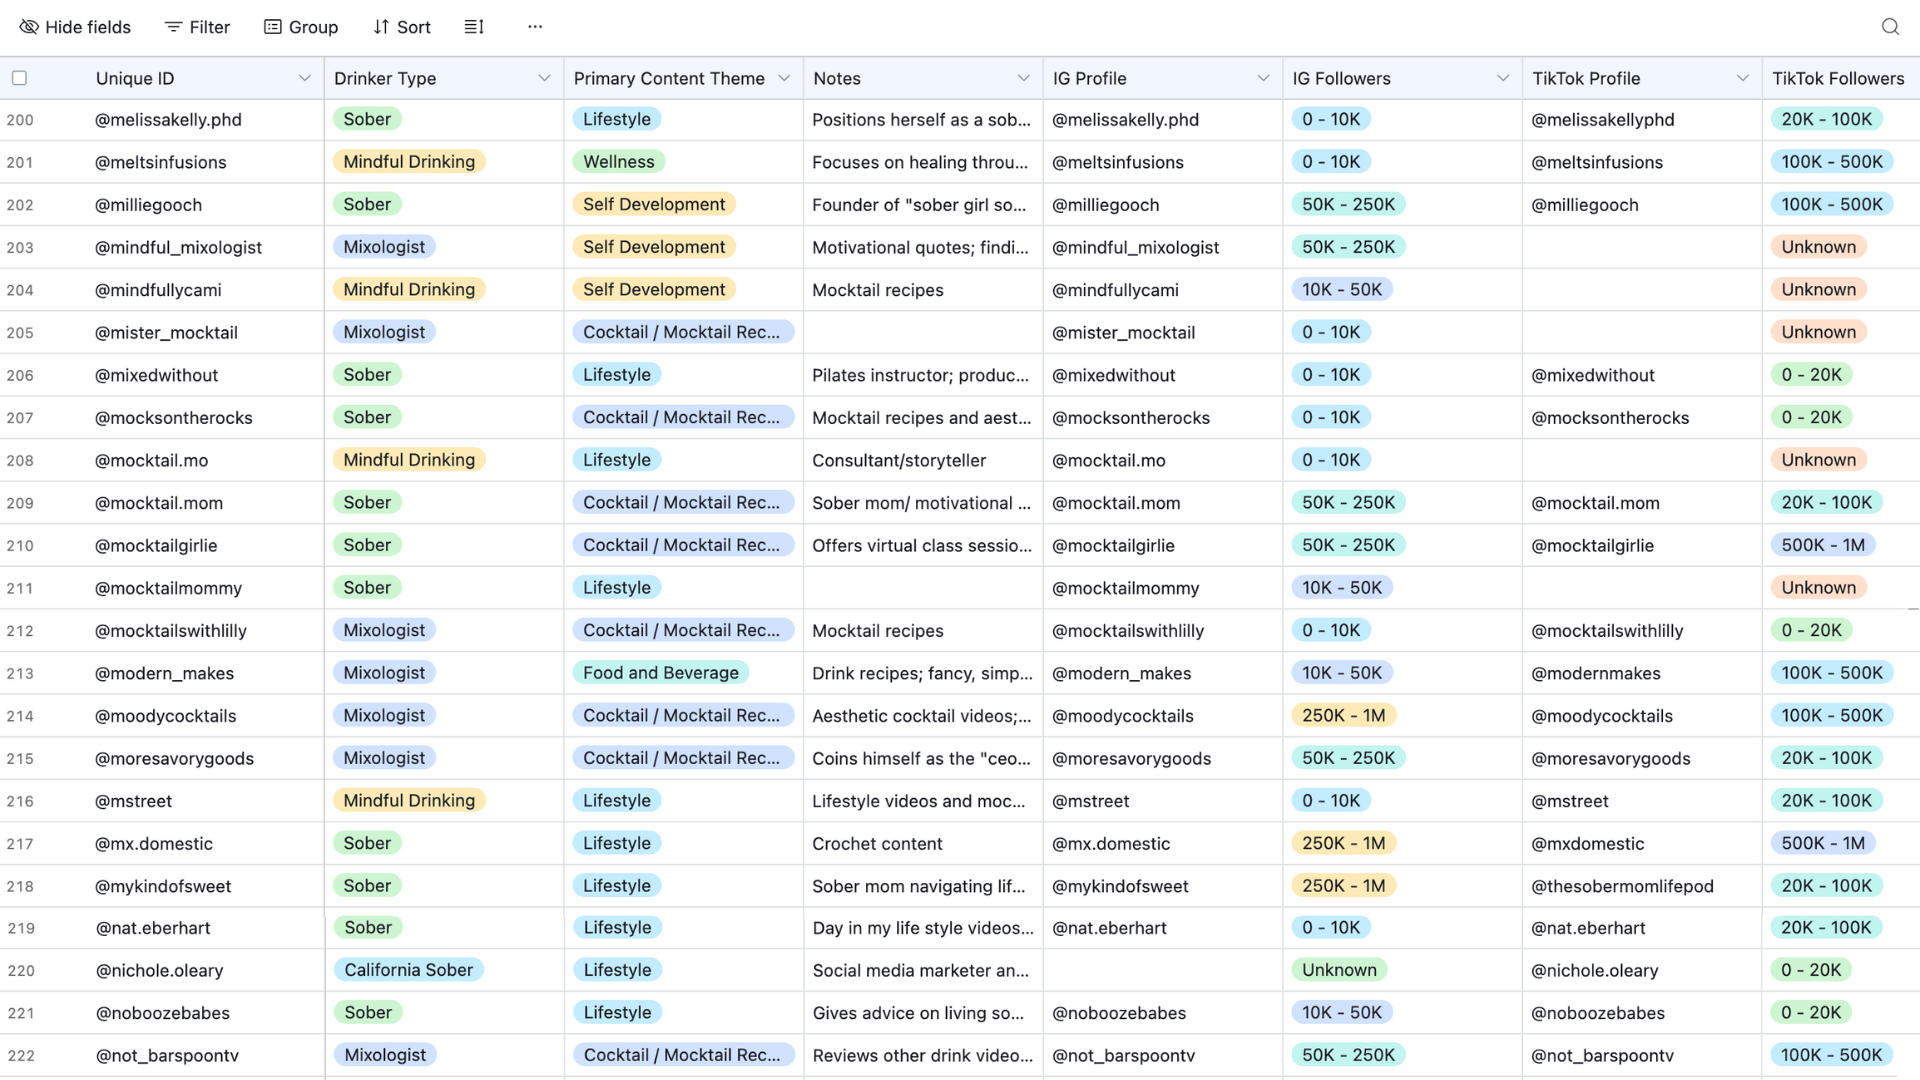Expand the Unique ID column dropdown
This screenshot has width=1920, height=1080.
click(304, 78)
